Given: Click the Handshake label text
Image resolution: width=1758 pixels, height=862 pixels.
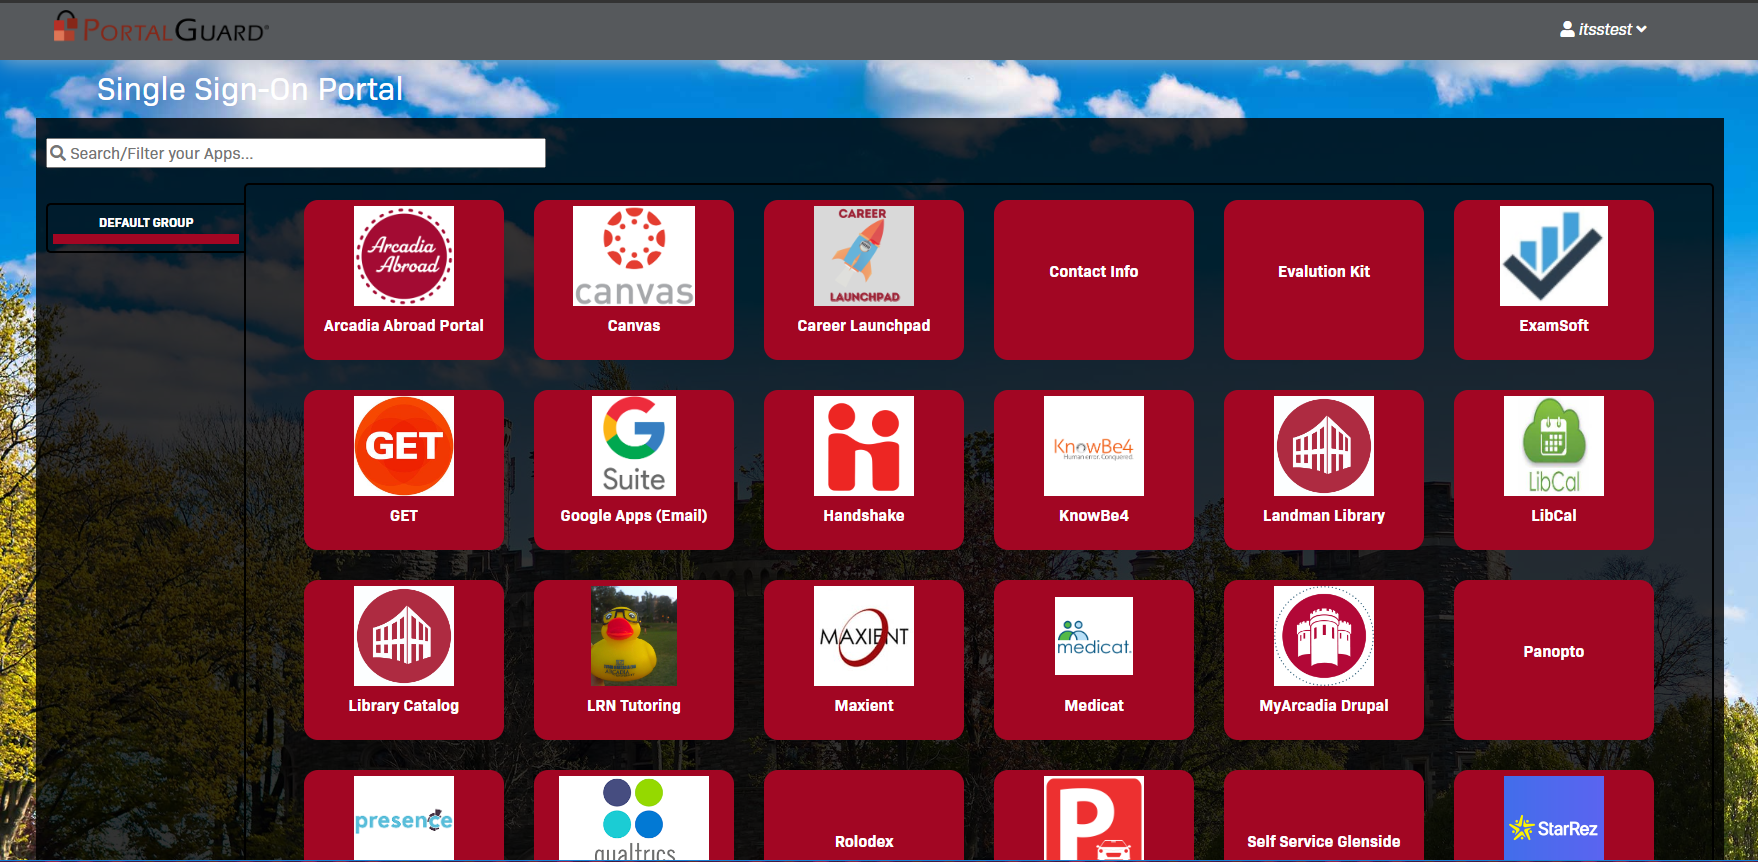Looking at the screenshot, I should [864, 516].
